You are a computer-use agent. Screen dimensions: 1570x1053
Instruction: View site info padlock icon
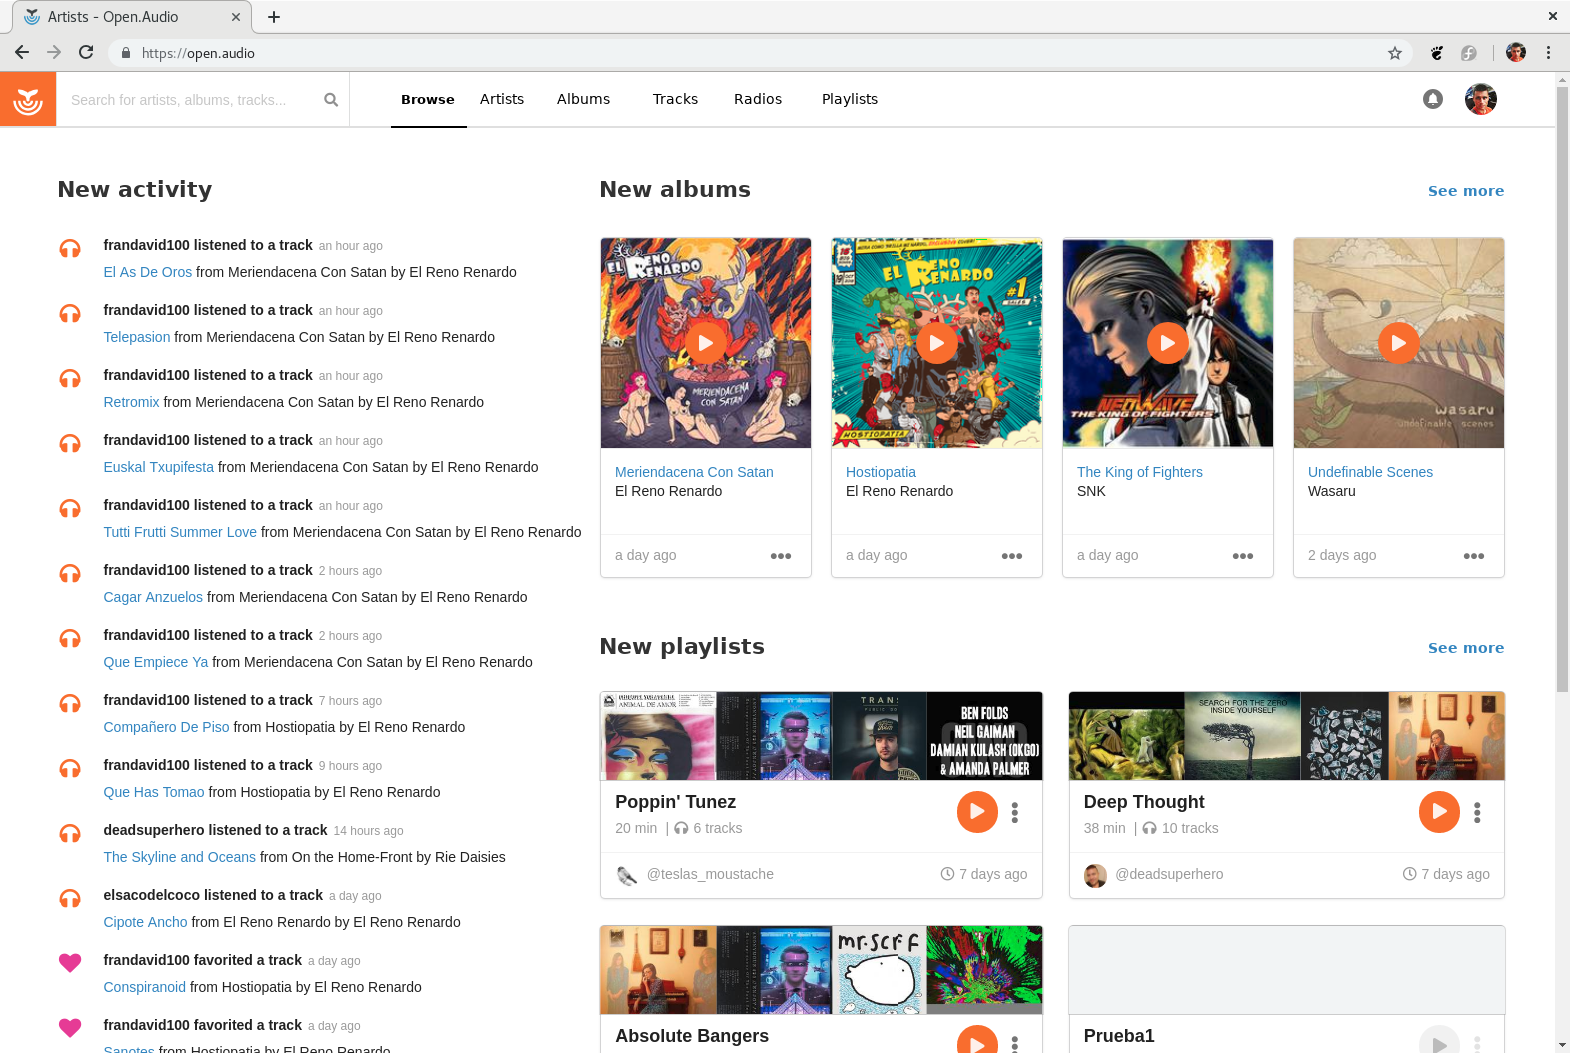pyautogui.click(x=126, y=53)
